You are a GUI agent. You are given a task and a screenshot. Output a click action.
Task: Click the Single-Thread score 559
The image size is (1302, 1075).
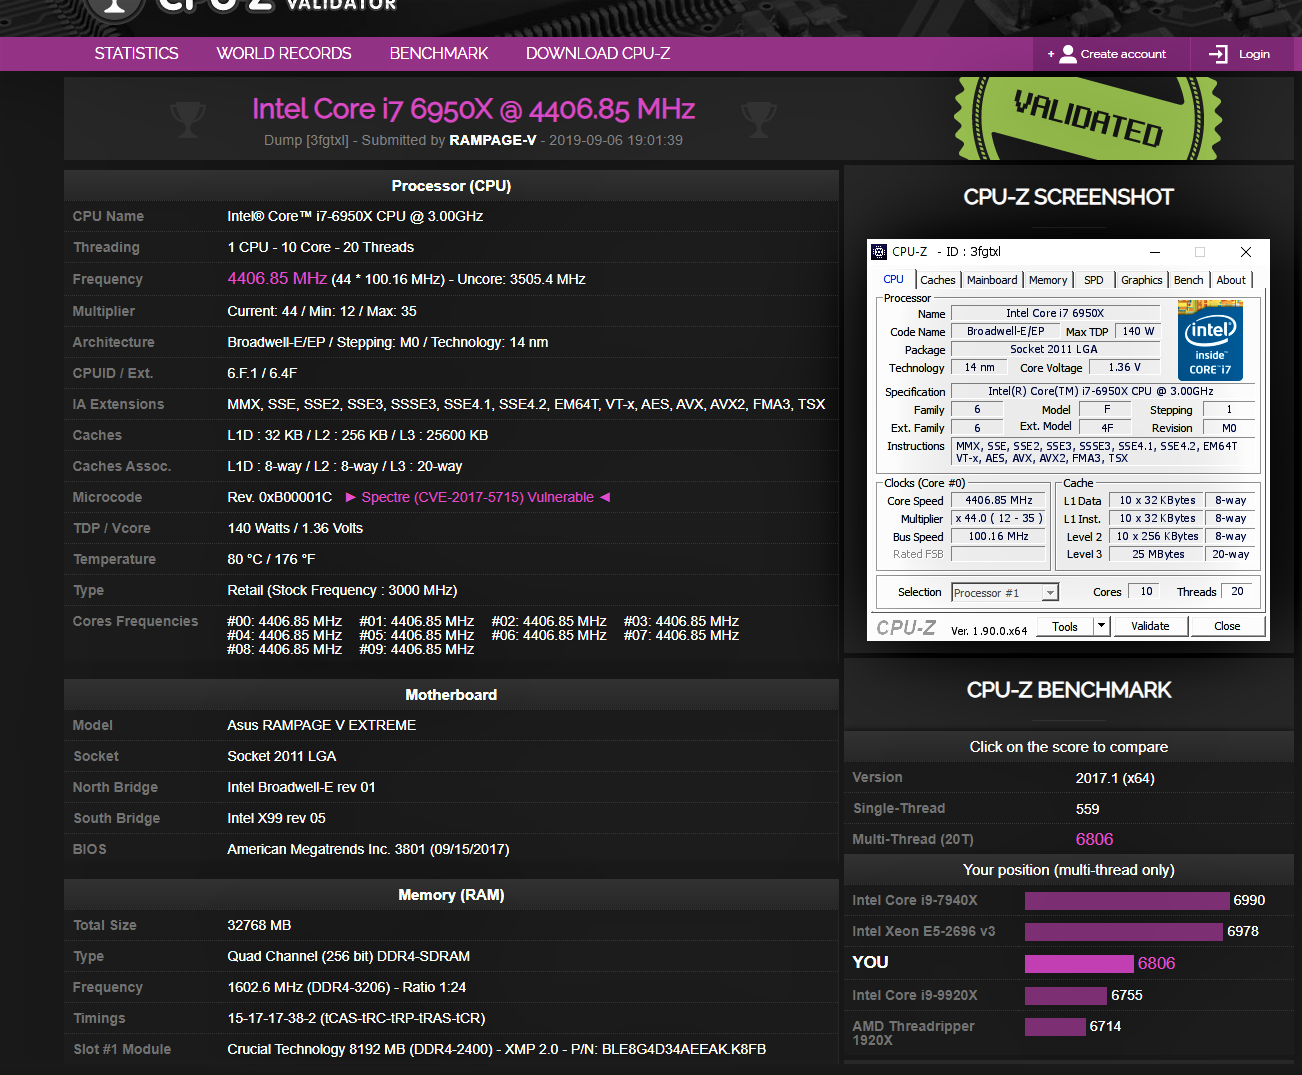pyautogui.click(x=1087, y=809)
